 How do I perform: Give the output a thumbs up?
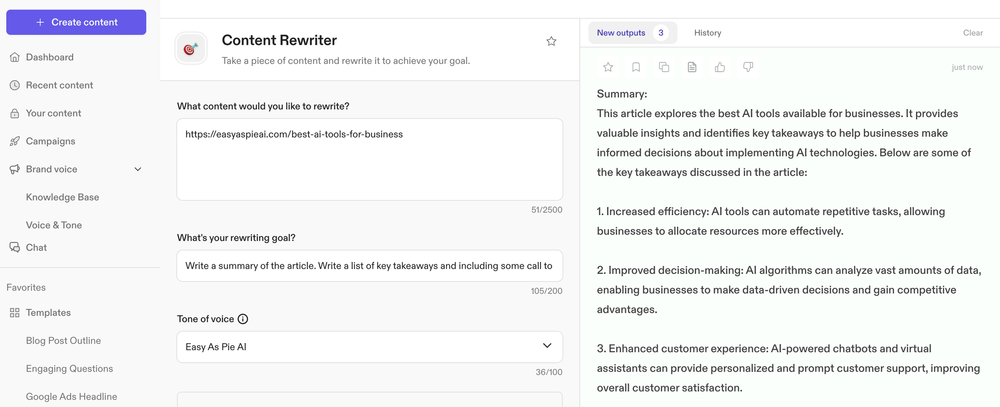pos(720,67)
